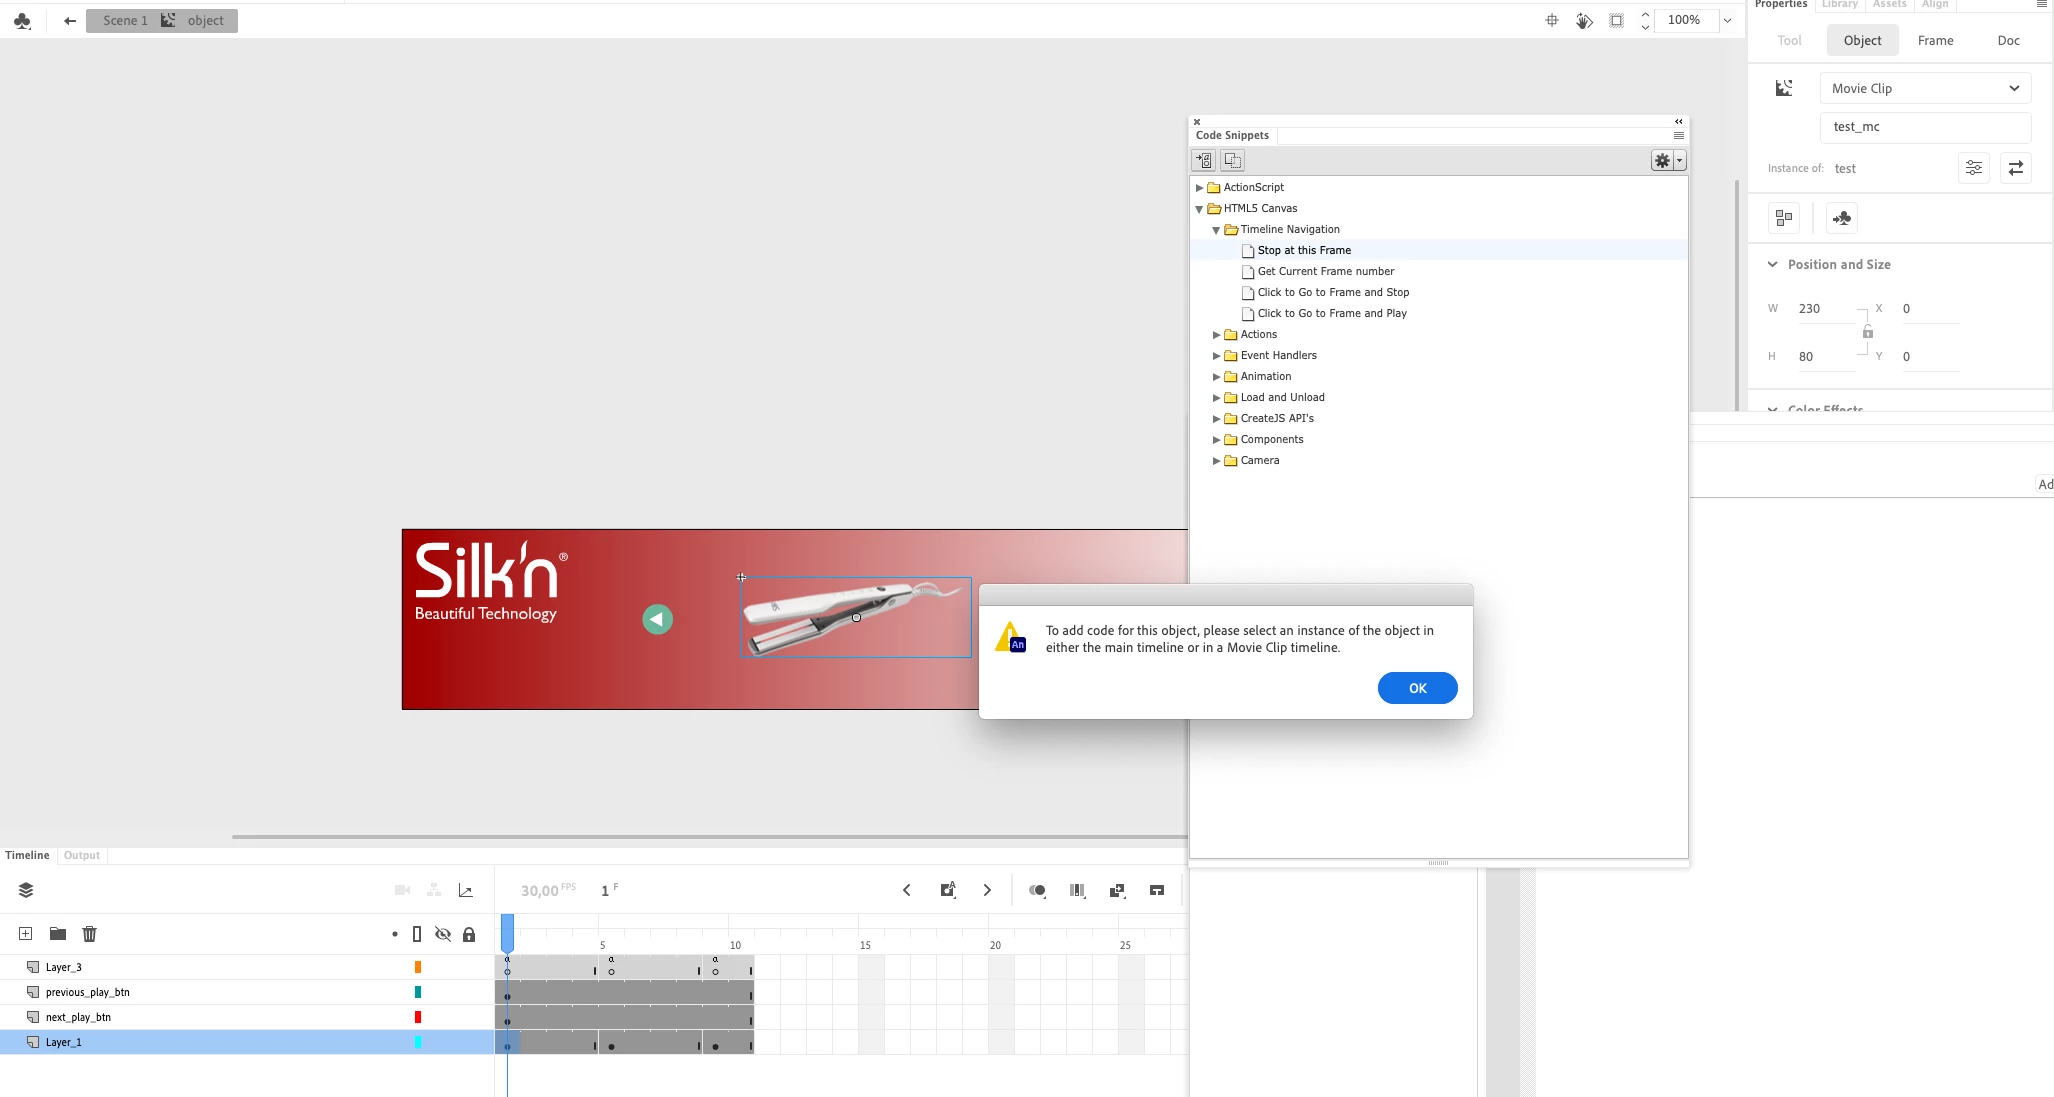Toggle hide all layers eye icon
Viewport: 2054px width, 1097px height.
tap(442, 934)
